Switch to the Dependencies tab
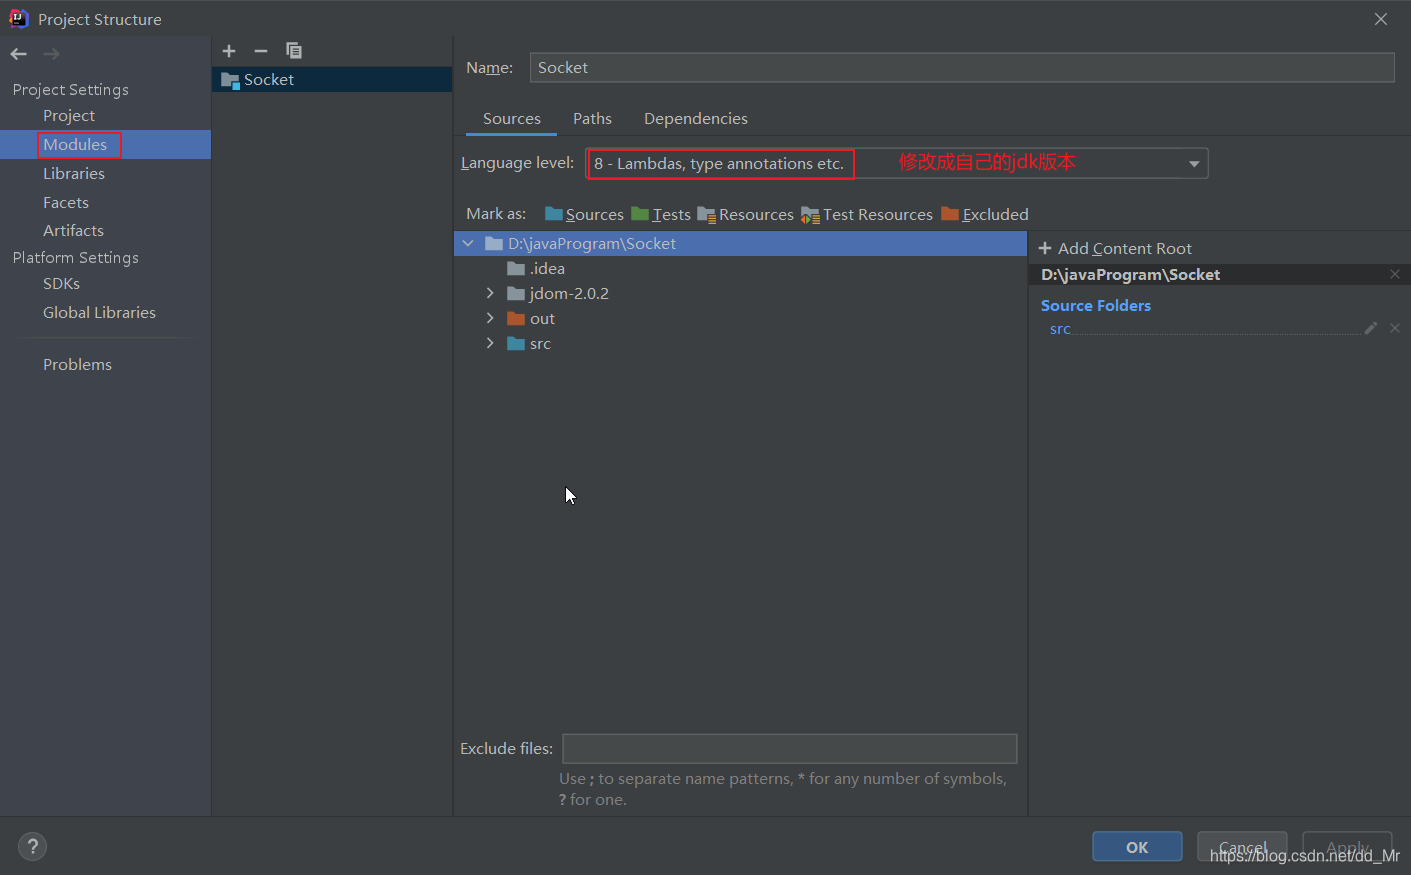Image resolution: width=1411 pixels, height=875 pixels. (696, 119)
